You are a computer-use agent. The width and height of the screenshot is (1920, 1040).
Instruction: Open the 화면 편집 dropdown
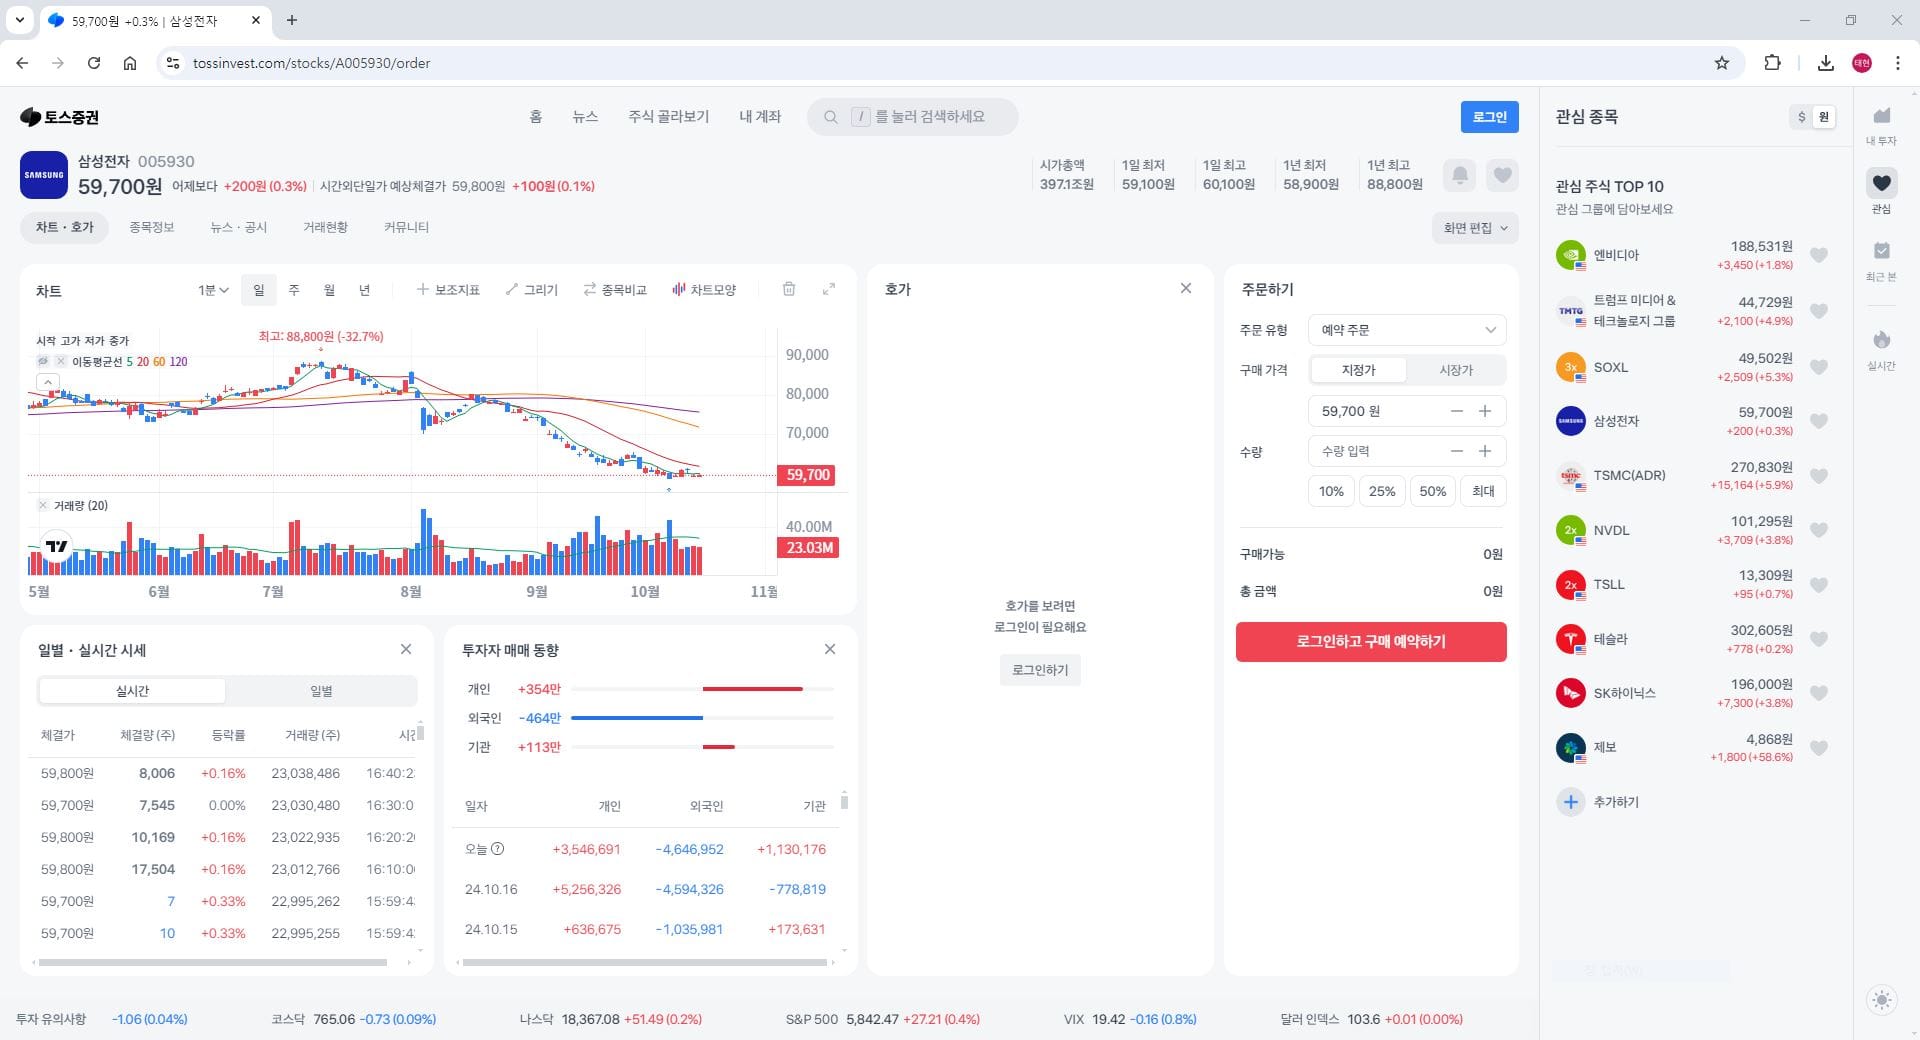point(1475,228)
